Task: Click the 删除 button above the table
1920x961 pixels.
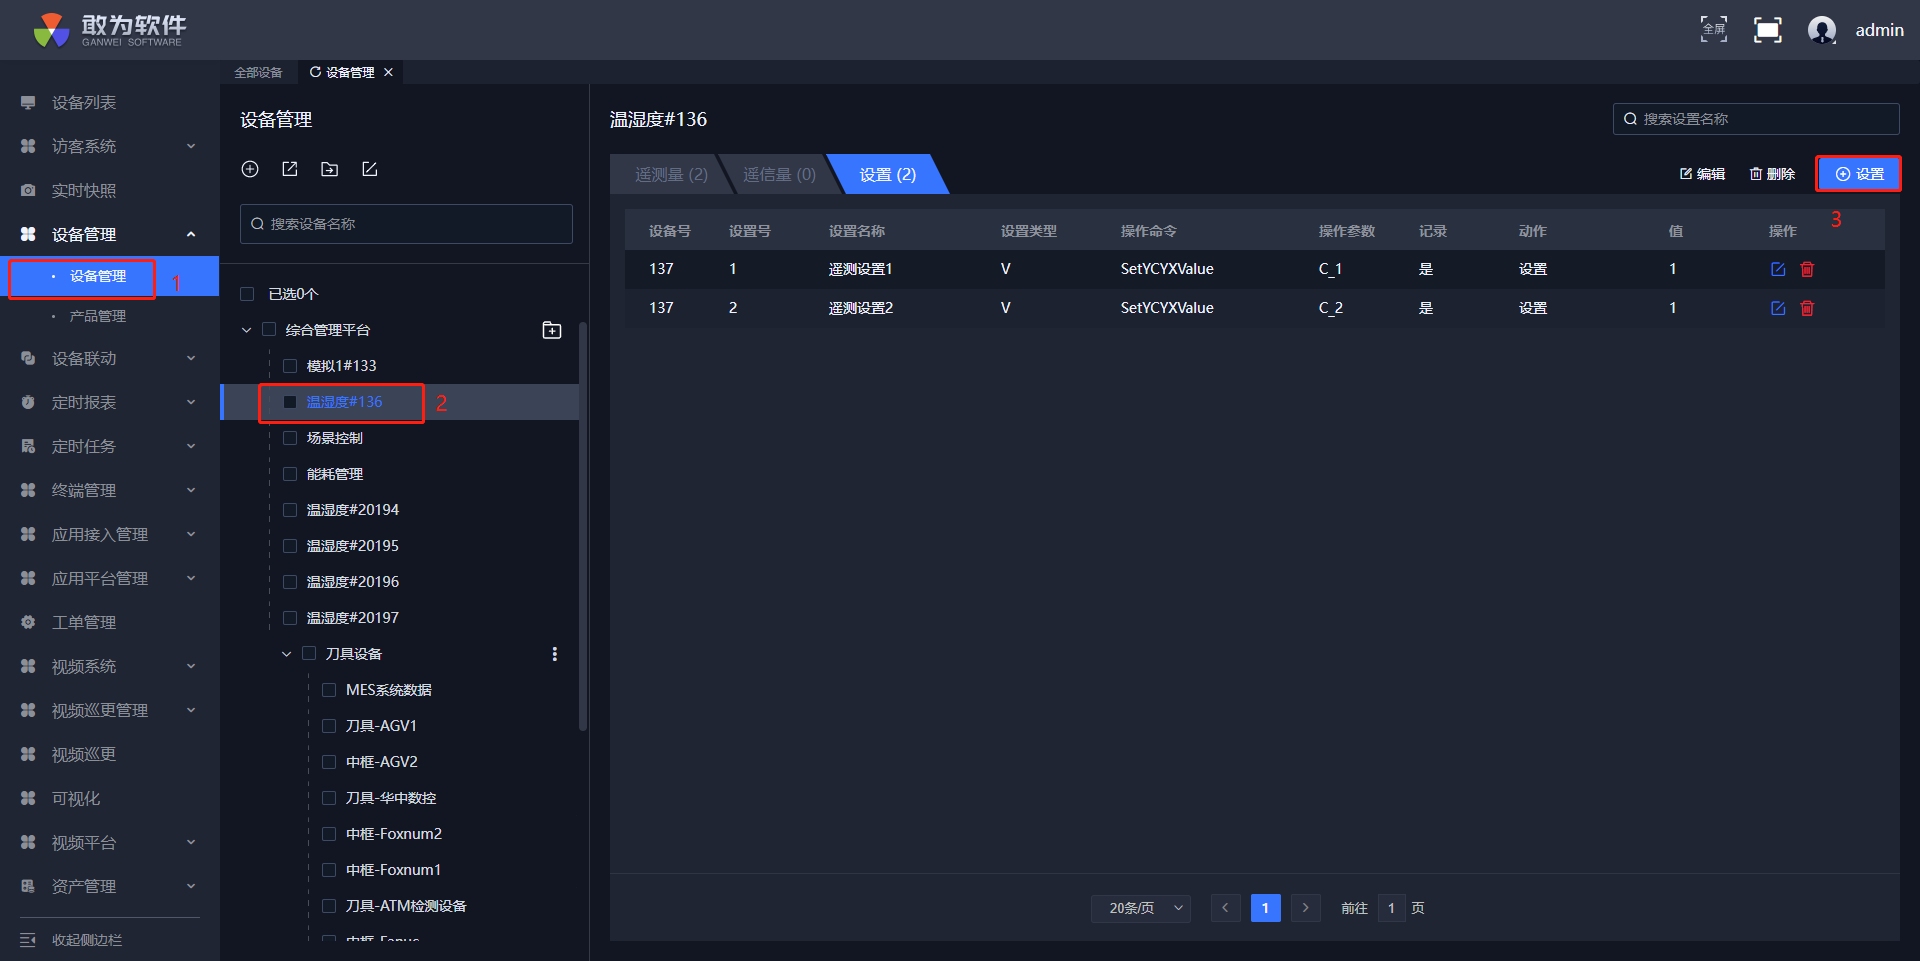Action: point(1772,174)
